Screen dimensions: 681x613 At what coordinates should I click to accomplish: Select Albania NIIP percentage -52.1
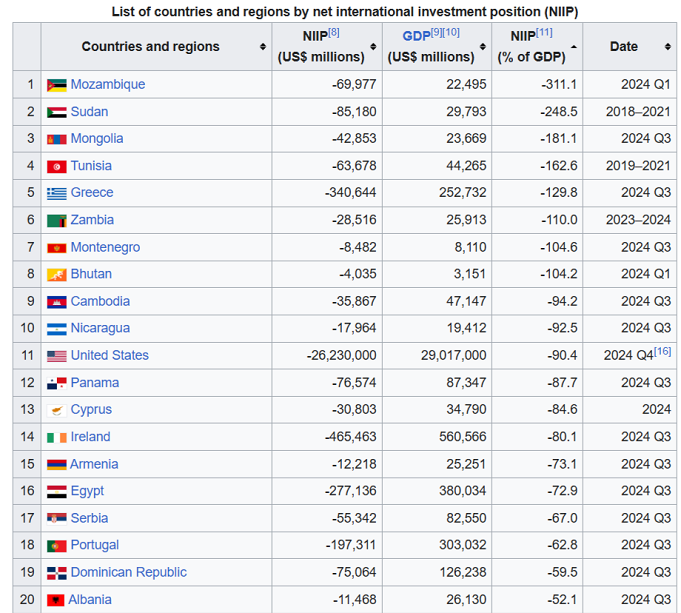pyautogui.click(x=562, y=600)
